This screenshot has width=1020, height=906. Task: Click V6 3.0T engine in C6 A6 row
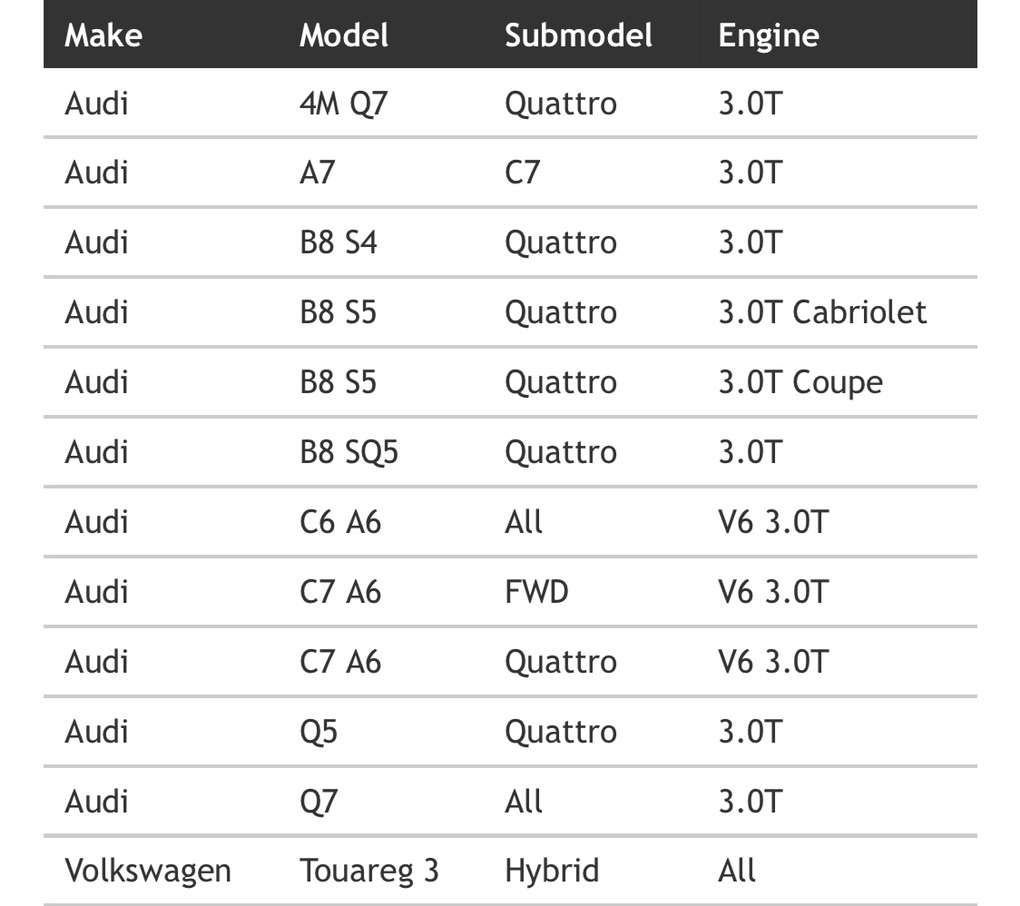(x=773, y=522)
